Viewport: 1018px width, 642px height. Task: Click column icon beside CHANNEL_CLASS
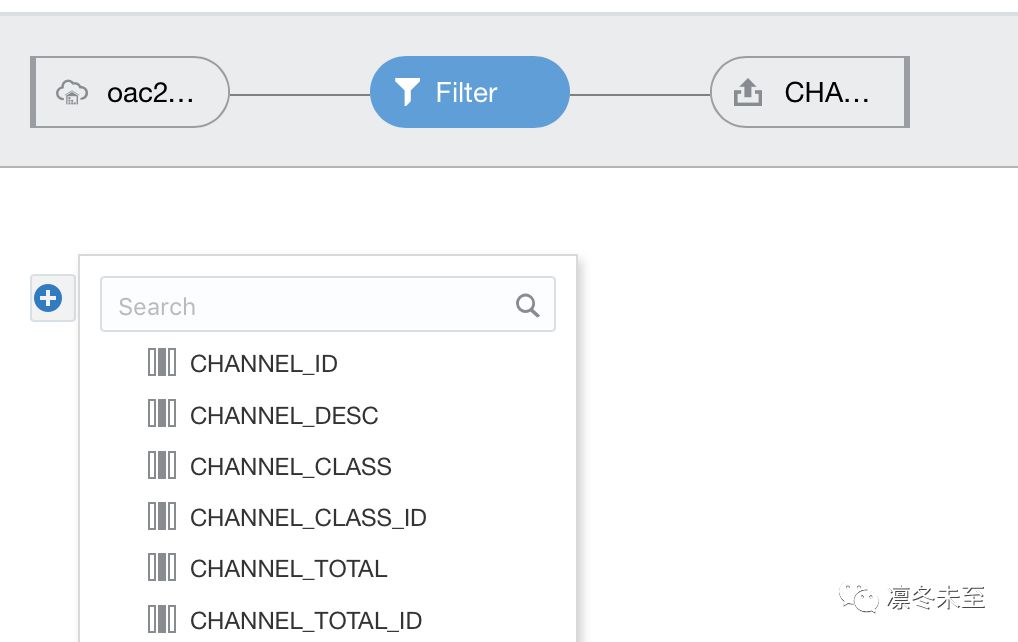161,465
